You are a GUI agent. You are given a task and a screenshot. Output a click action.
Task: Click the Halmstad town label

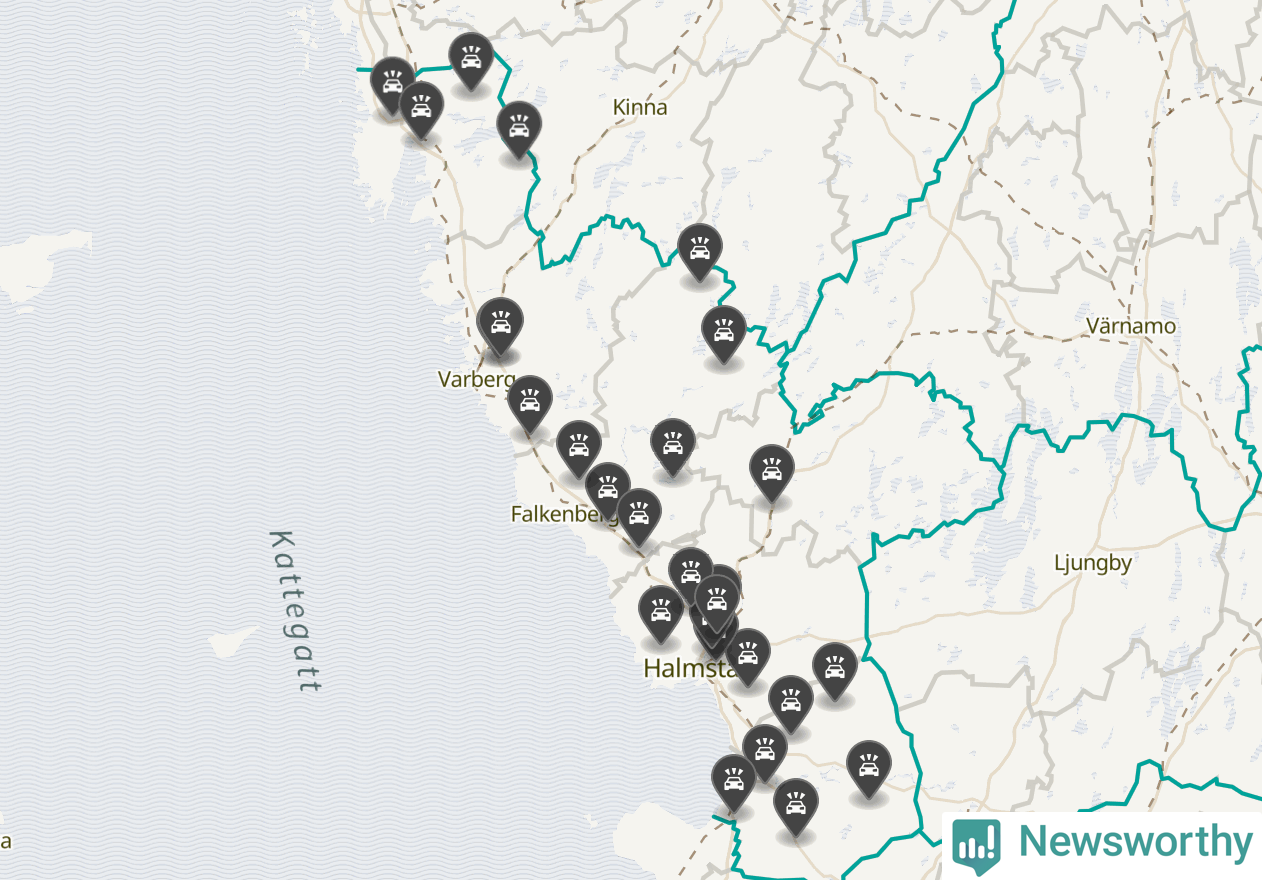tap(690, 668)
